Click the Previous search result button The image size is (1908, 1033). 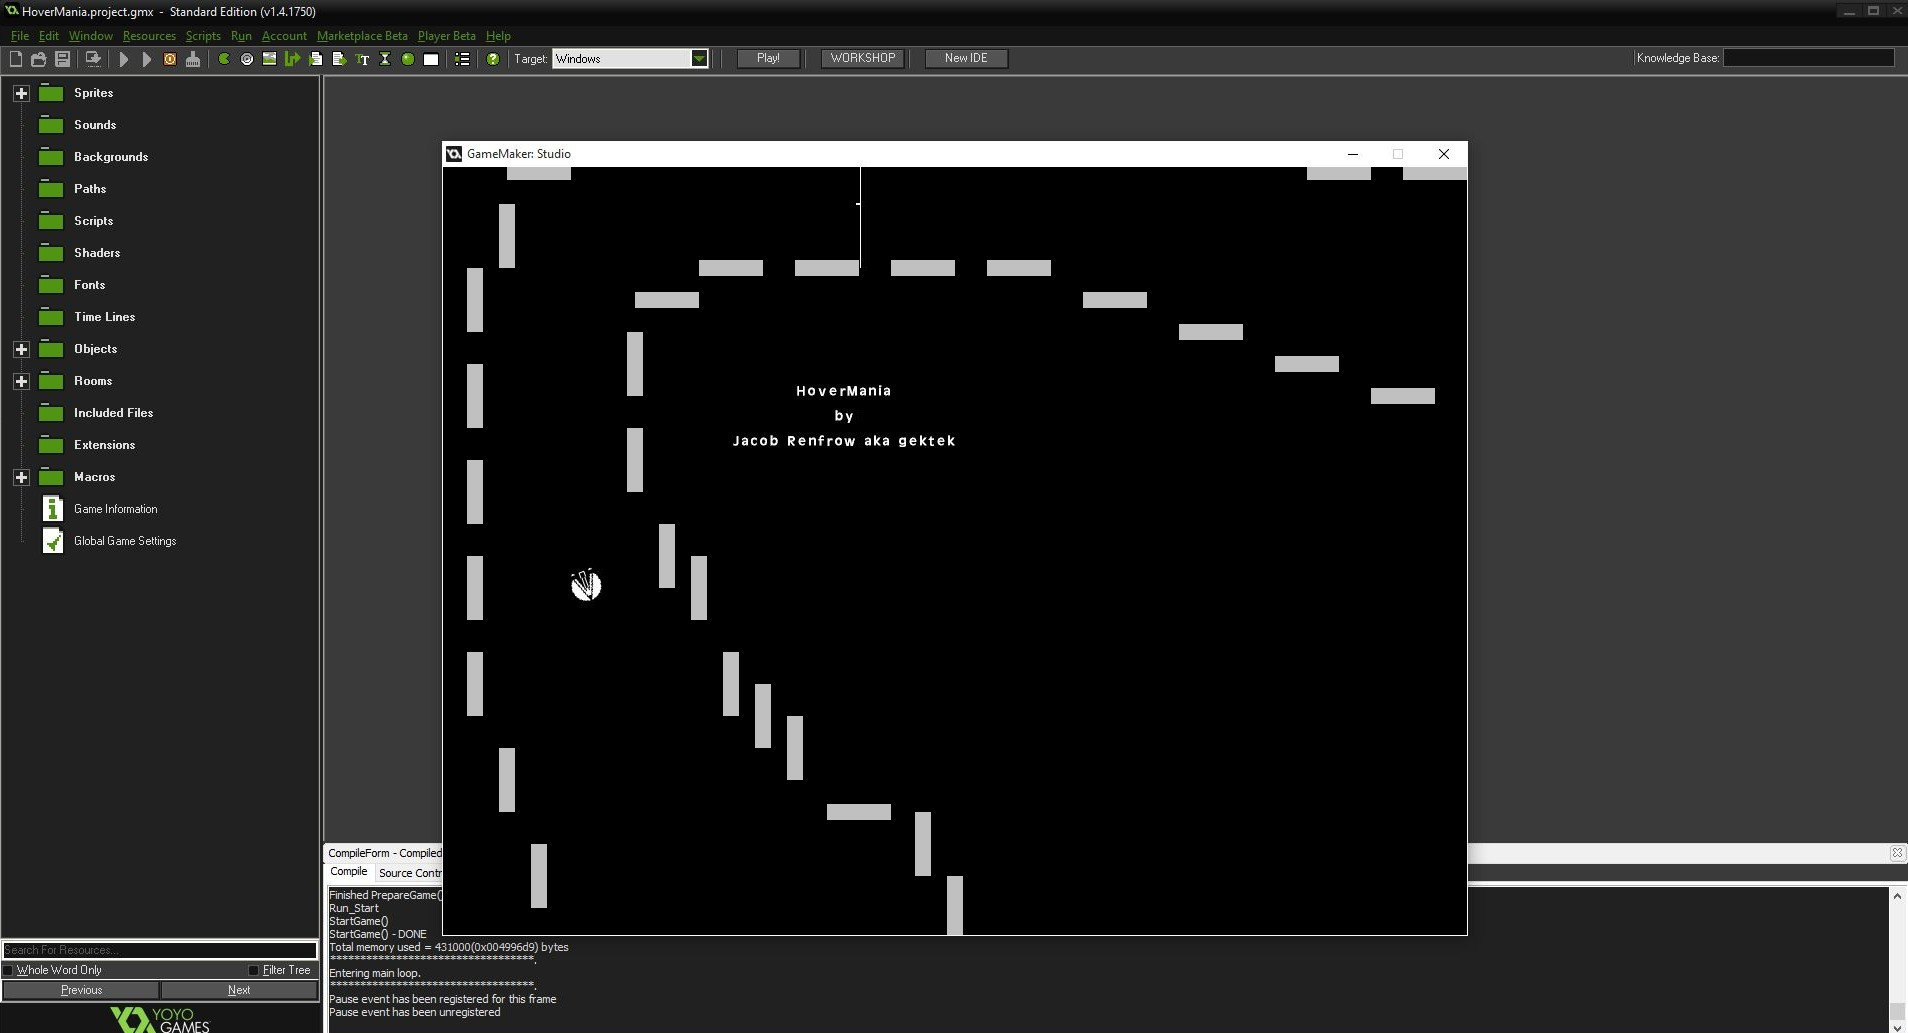[81, 990]
